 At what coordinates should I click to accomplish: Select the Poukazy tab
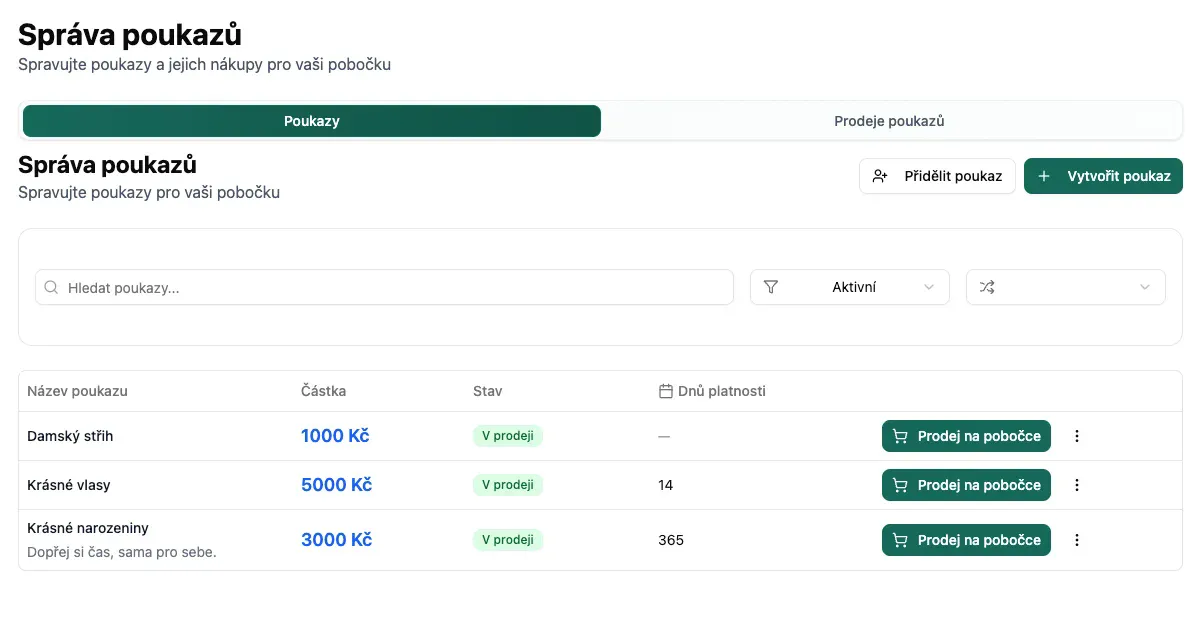pyautogui.click(x=312, y=121)
